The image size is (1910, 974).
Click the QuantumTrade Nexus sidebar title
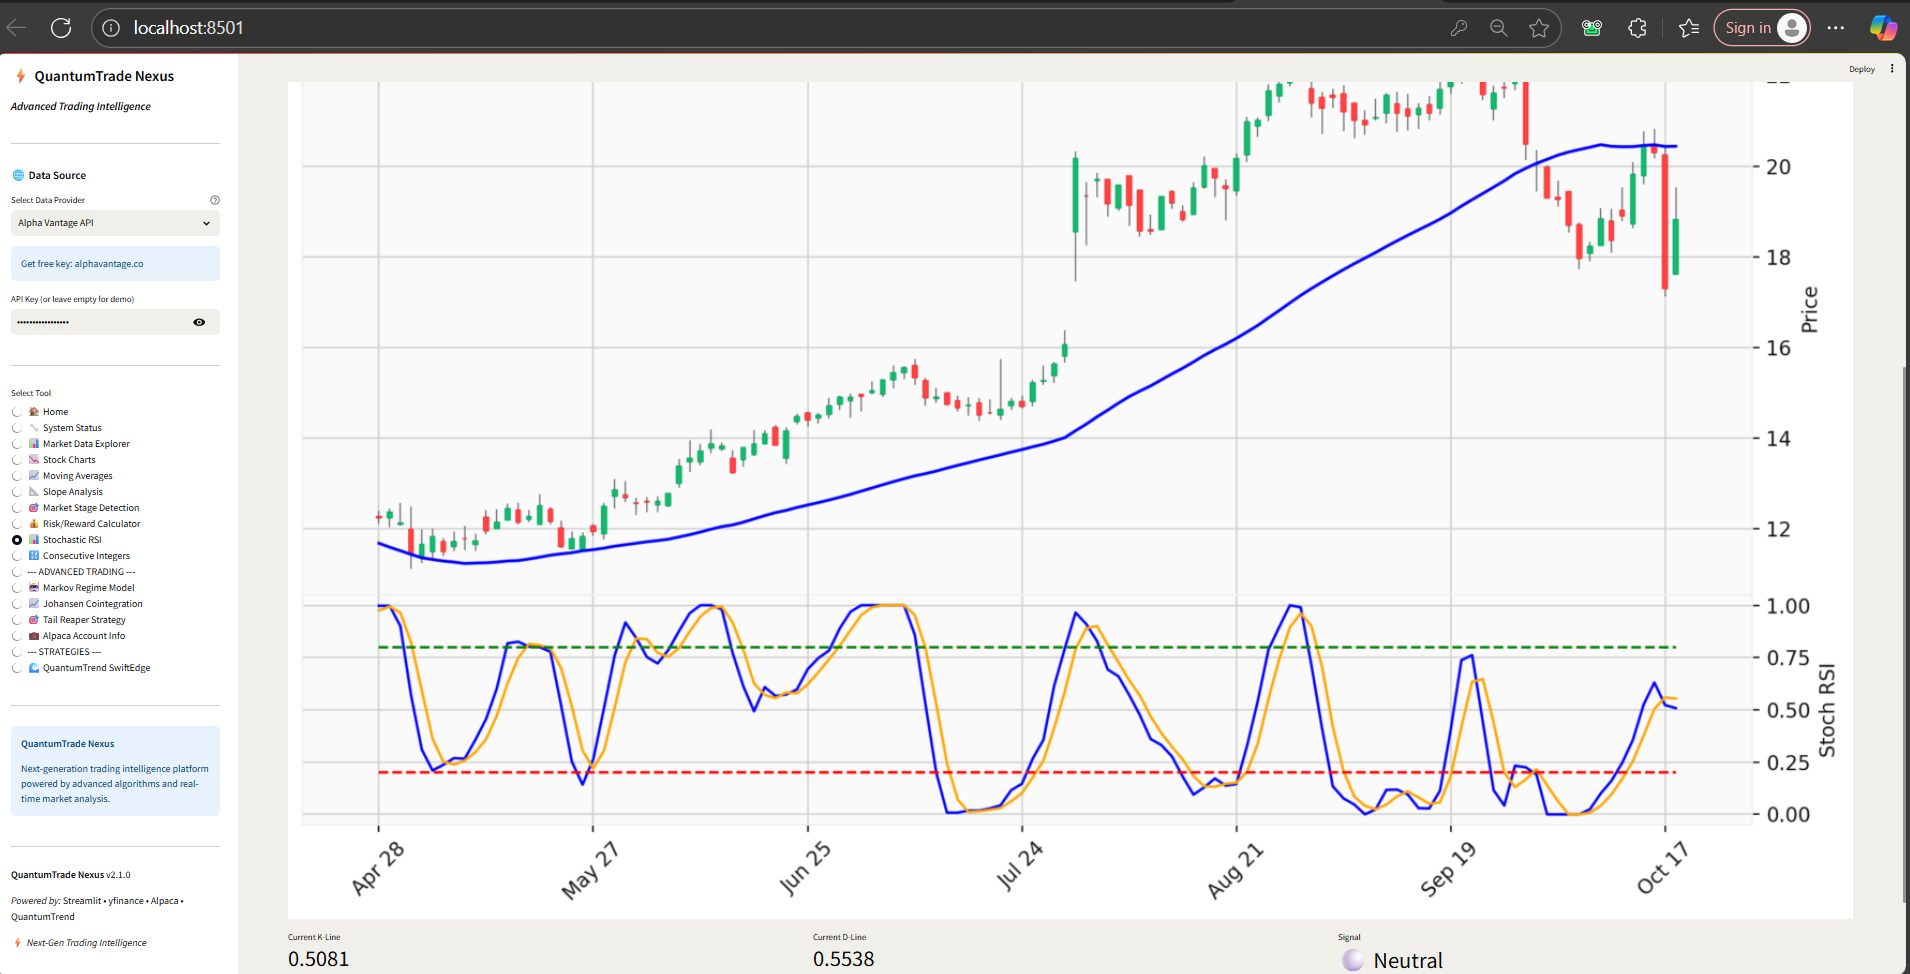pyautogui.click(x=104, y=76)
